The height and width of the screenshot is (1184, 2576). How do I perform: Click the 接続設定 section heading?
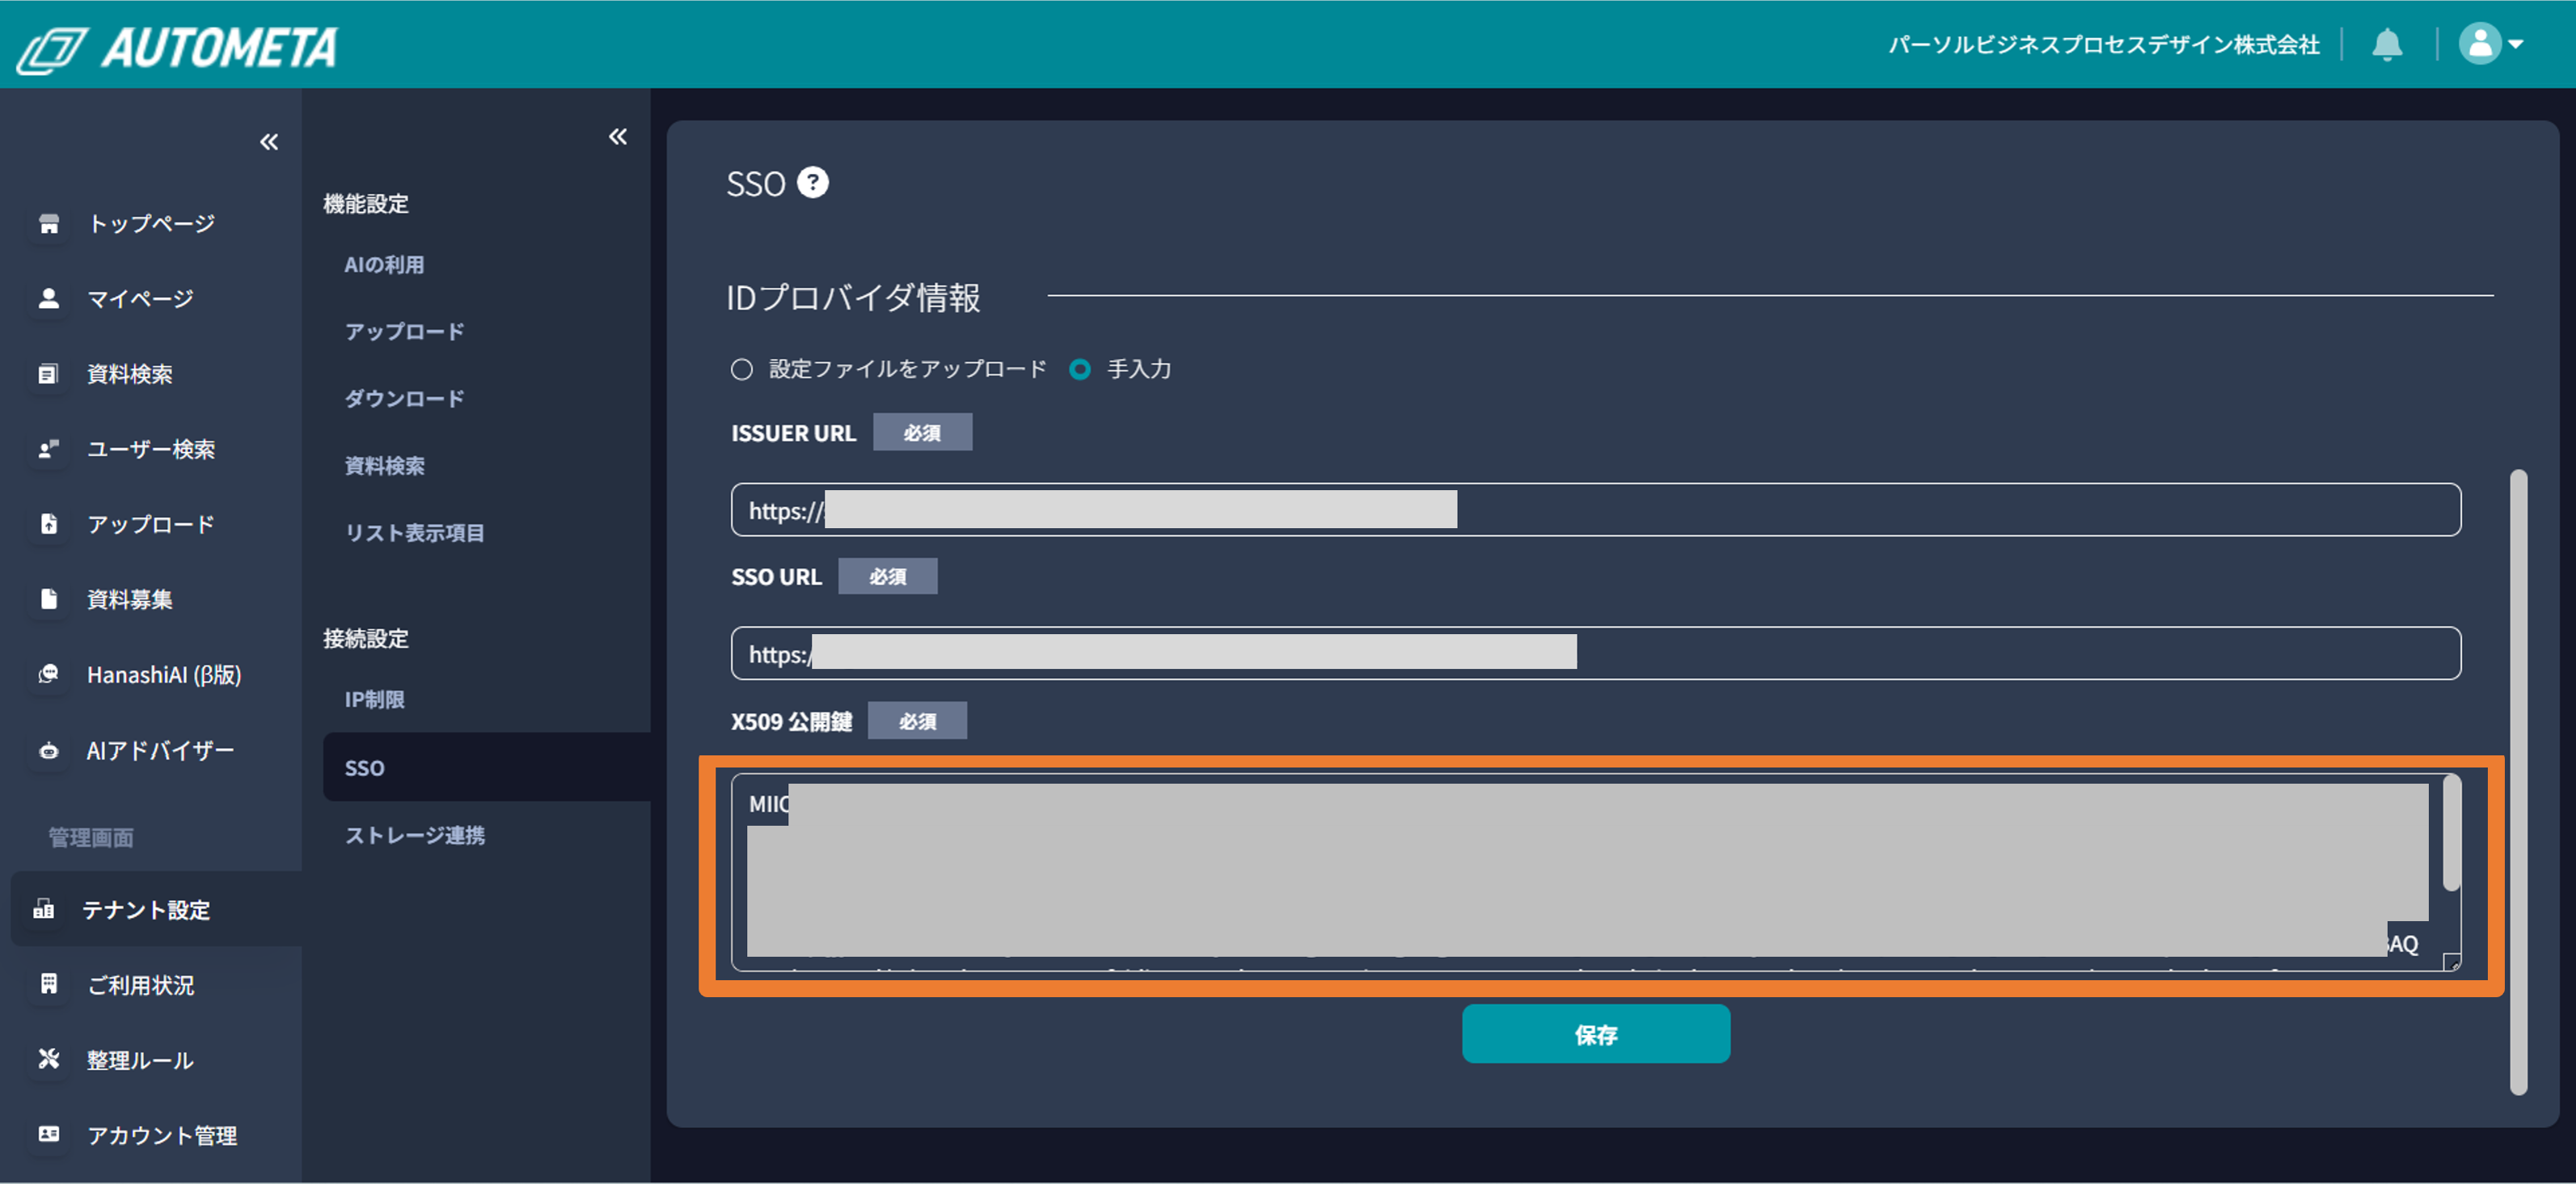point(366,638)
